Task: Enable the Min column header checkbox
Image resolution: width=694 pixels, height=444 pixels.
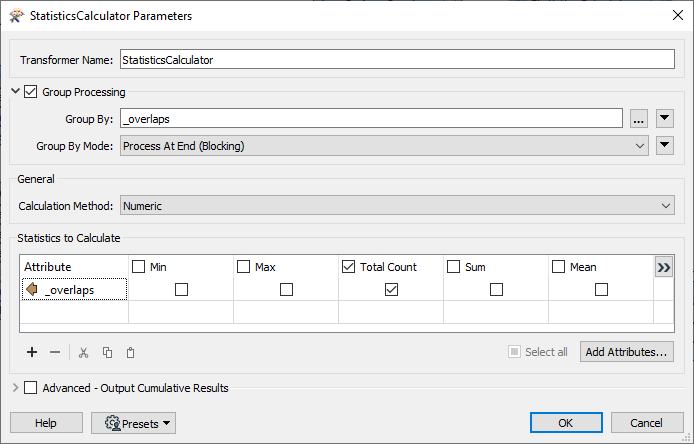Action: click(x=140, y=267)
